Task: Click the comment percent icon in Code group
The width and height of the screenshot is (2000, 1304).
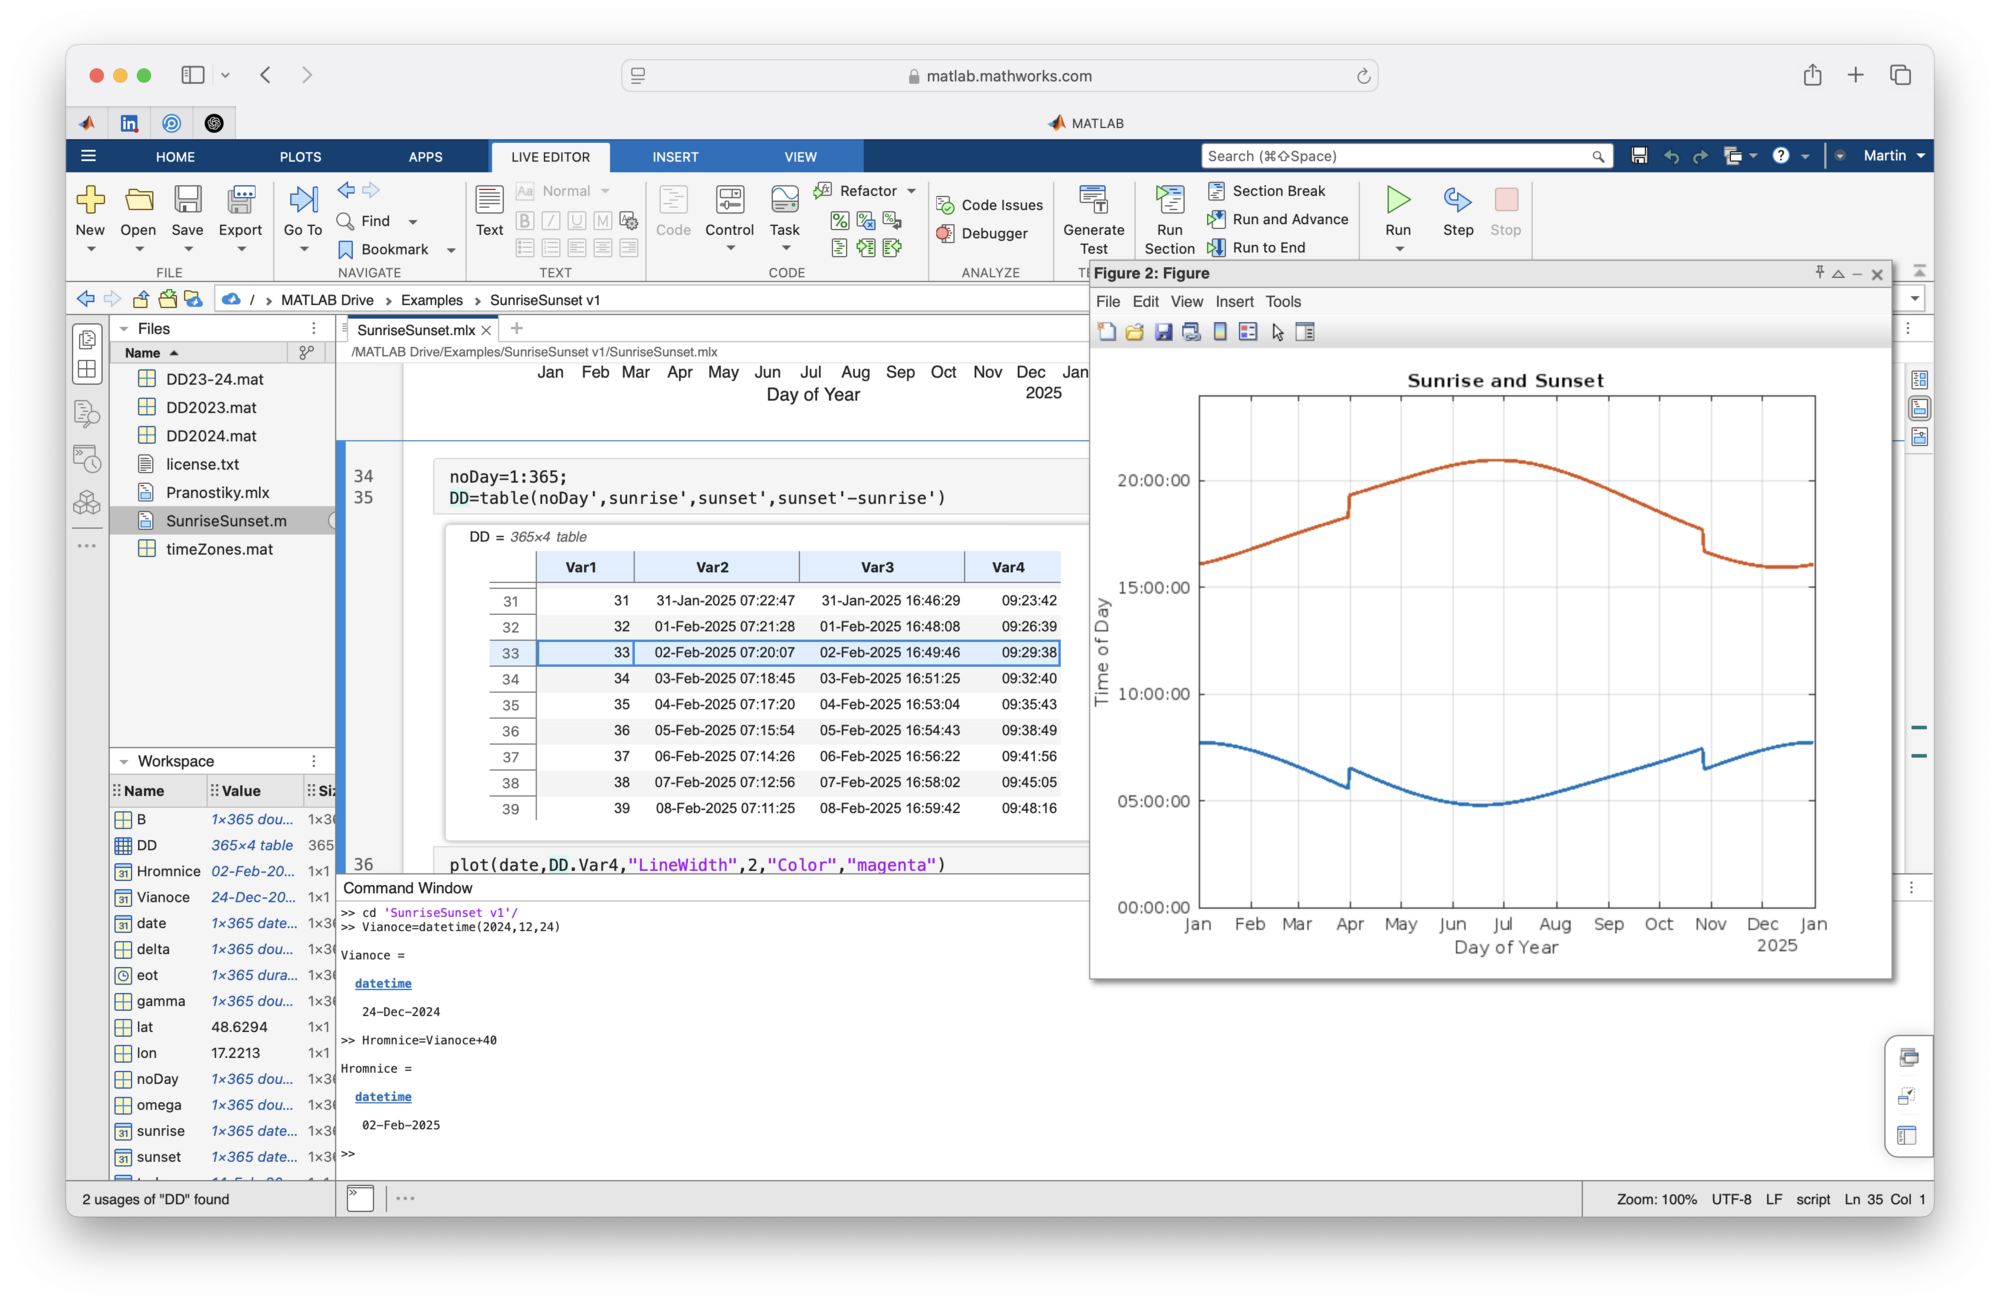Action: pyautogui.click(x=840, y=220)
